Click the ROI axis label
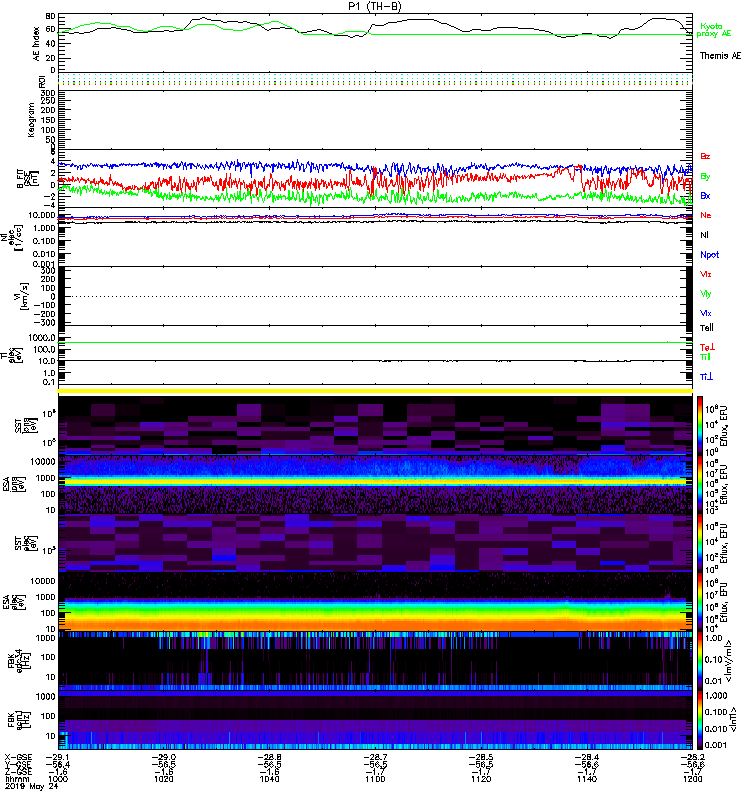 click(x=42, y=81)
